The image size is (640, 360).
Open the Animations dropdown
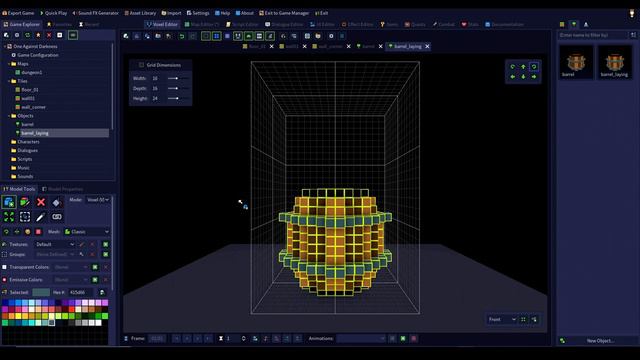[361, 338]
